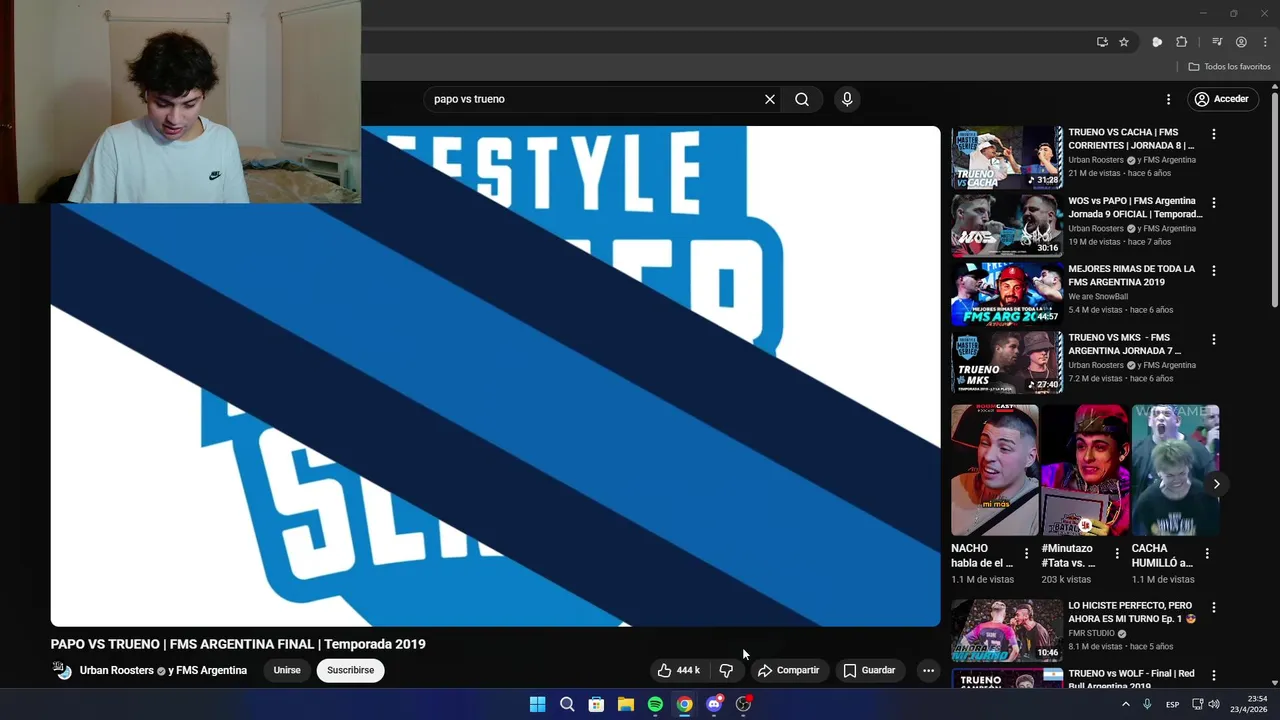The height and width of the screenshot is (720, 1280).
Task: Open options for the CACHA HUMILLÓ Short
Action: [1207, 553]
